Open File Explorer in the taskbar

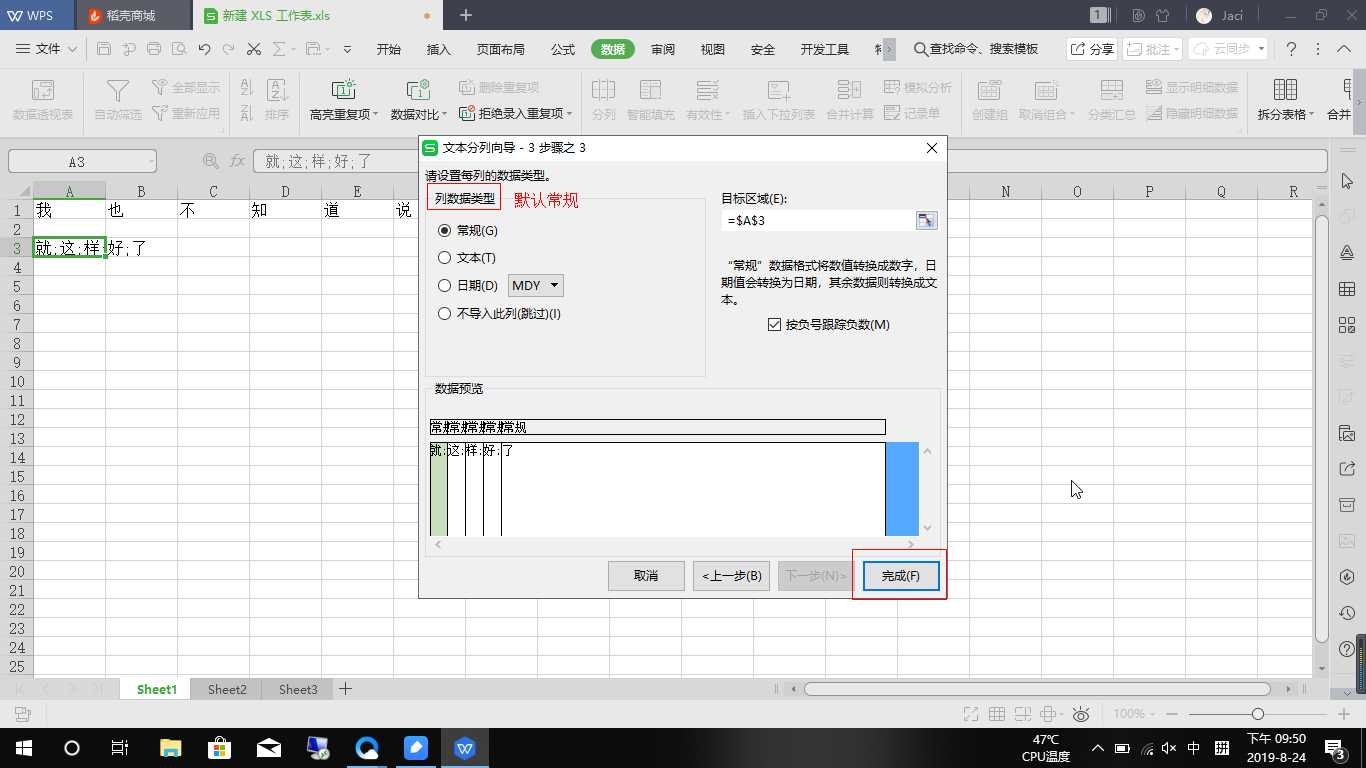171,748
